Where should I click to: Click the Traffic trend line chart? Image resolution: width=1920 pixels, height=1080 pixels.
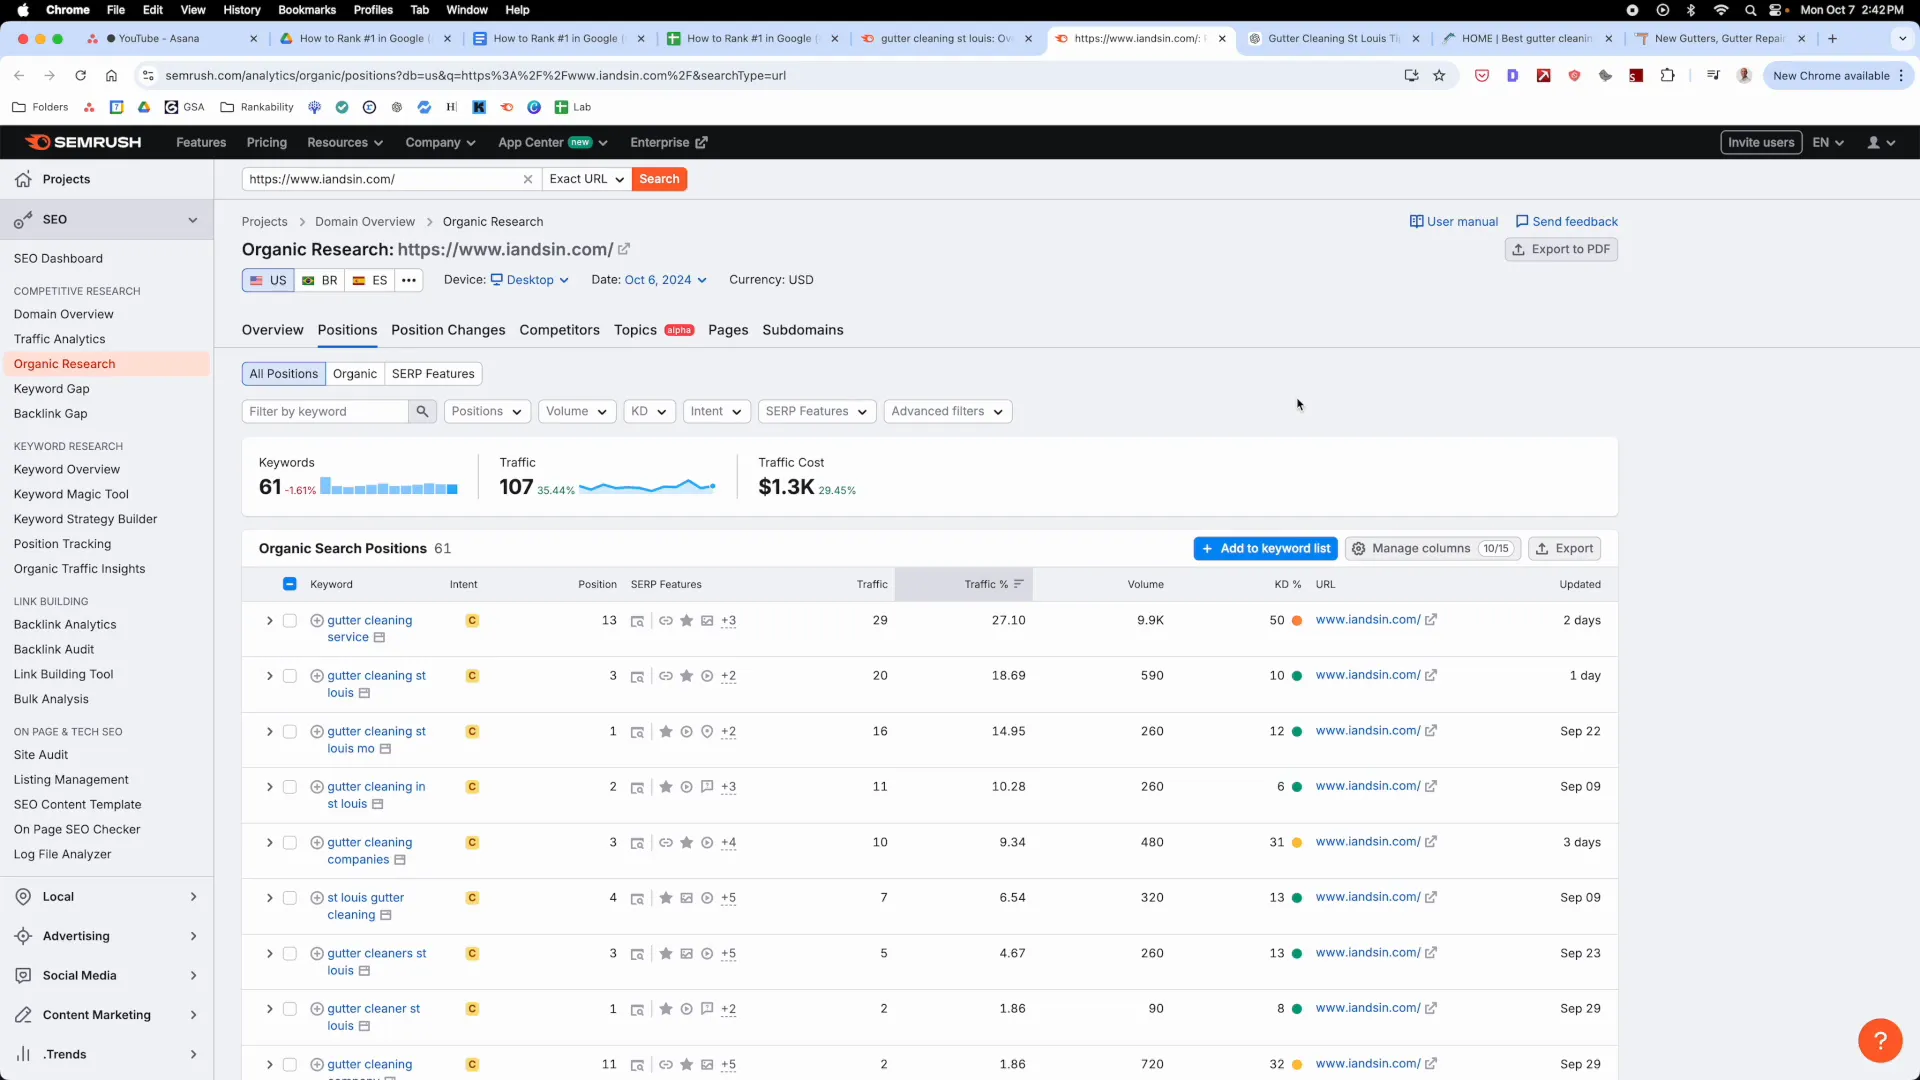(647, 486)
